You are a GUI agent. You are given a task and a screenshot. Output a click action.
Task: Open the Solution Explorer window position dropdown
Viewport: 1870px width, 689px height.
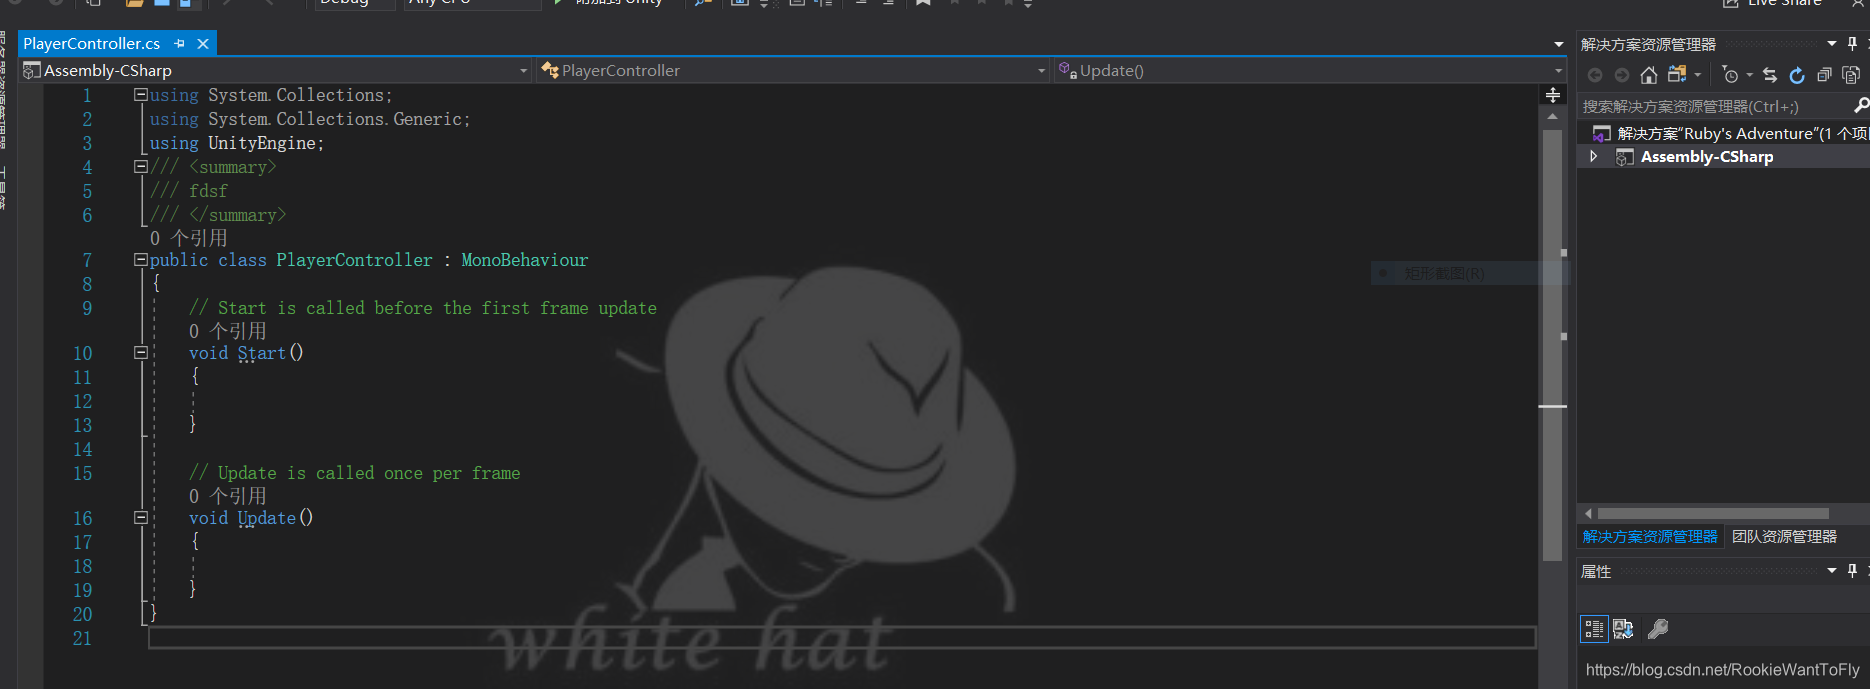click(x=1832, y=43)
